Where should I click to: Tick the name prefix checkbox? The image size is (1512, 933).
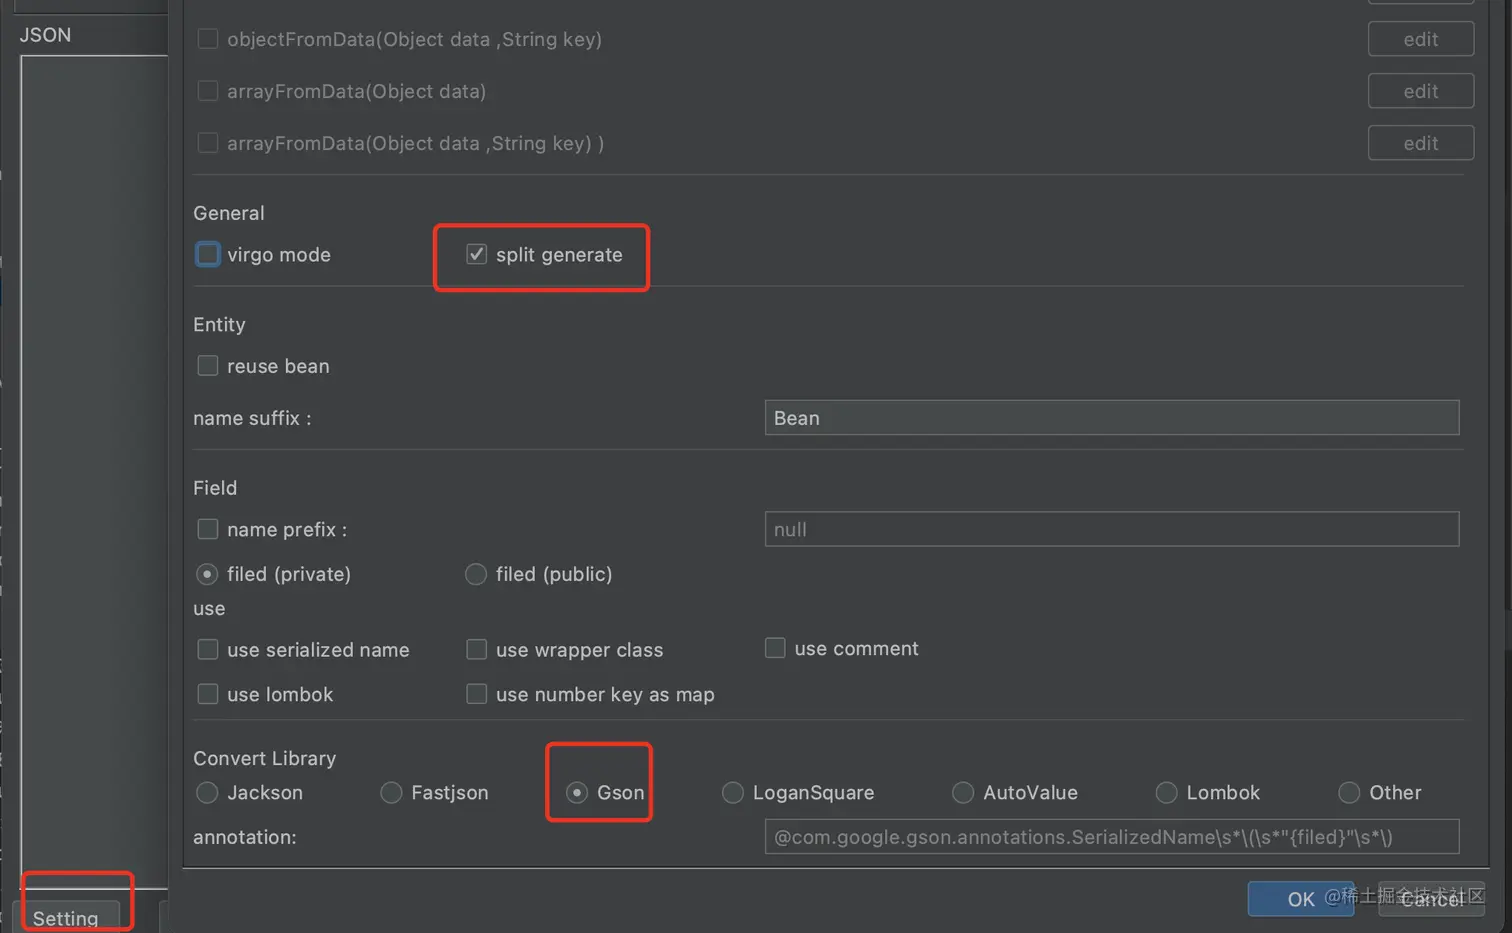tap(208, 529)
